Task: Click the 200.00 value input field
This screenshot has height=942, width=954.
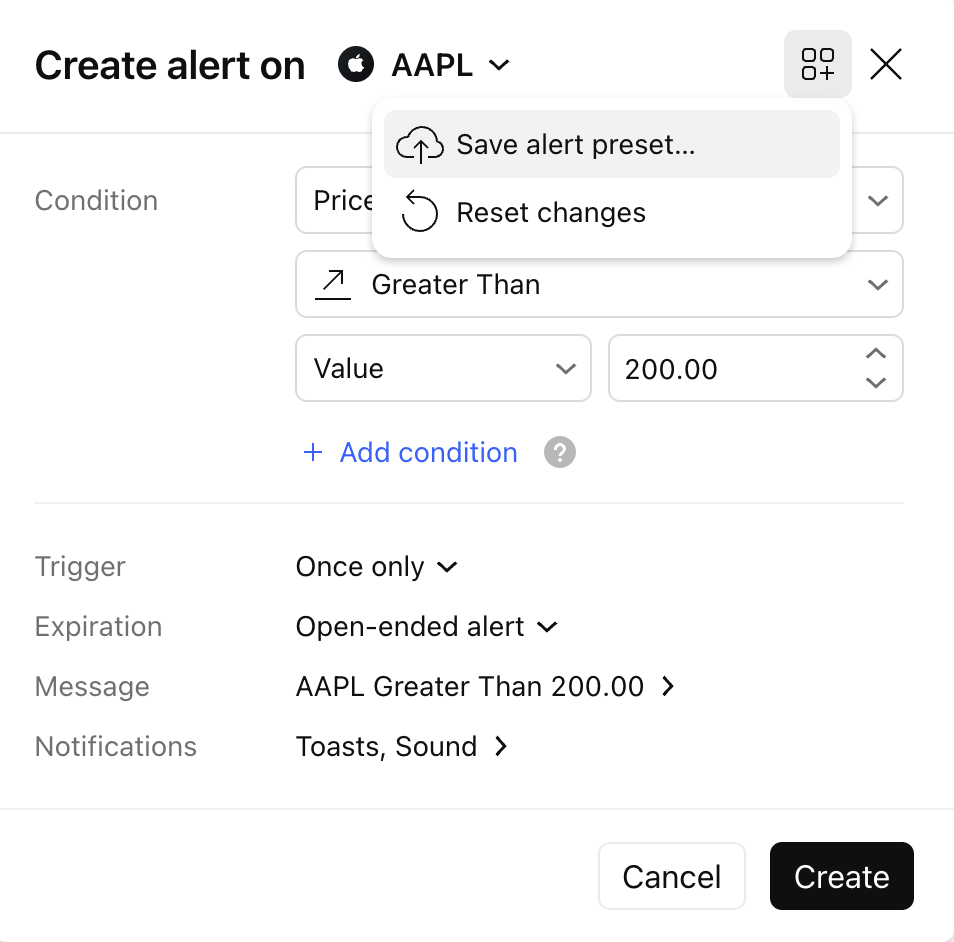Action: (730, 369)
